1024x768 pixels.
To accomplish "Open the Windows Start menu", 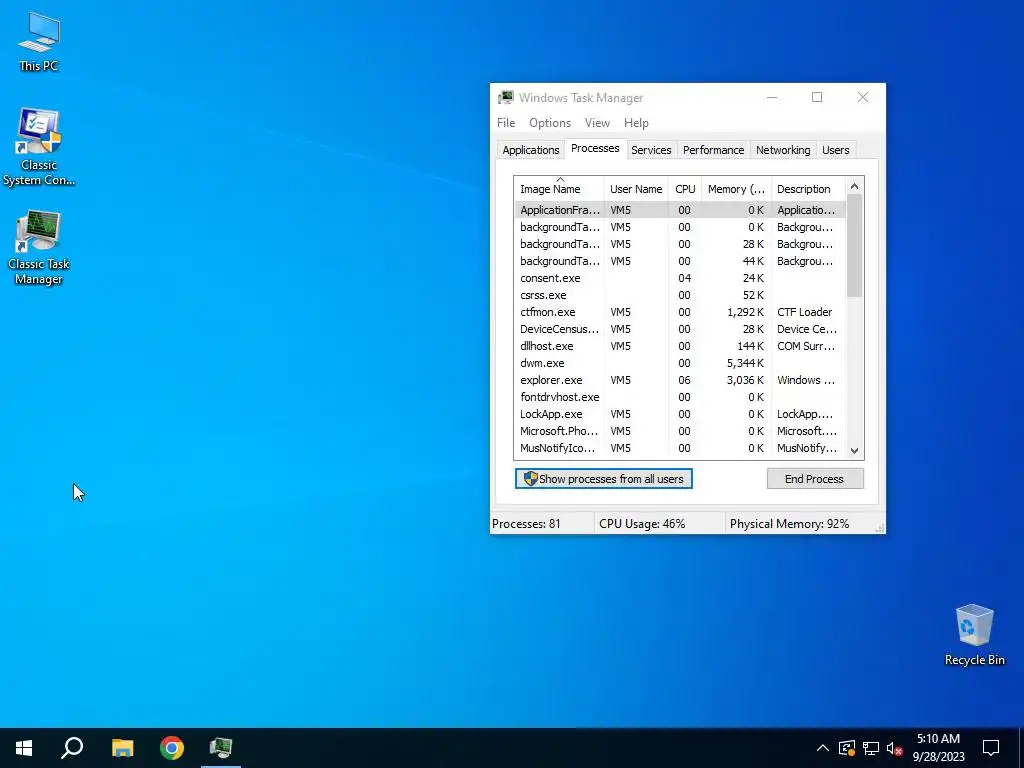I will point(24,748).
